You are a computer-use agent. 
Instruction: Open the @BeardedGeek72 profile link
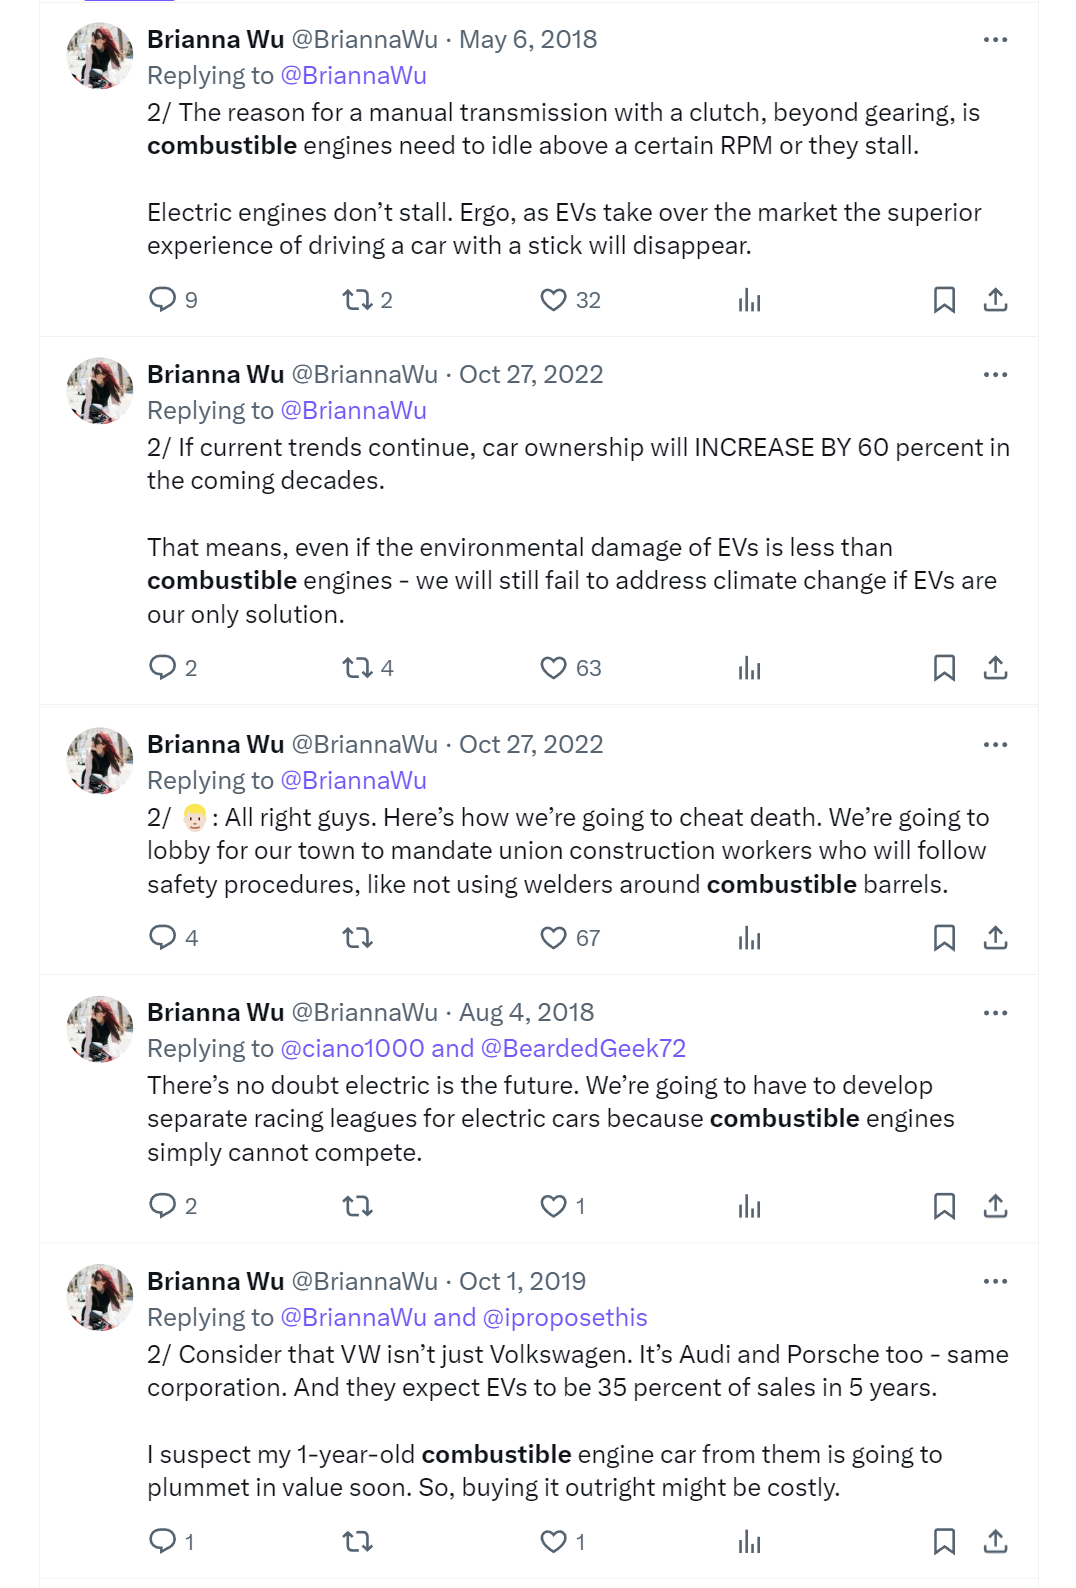click(584, 1048)
